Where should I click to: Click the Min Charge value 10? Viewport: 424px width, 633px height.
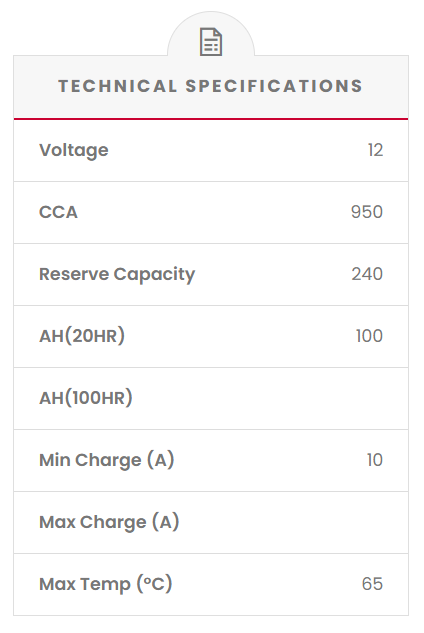(375, 460)
